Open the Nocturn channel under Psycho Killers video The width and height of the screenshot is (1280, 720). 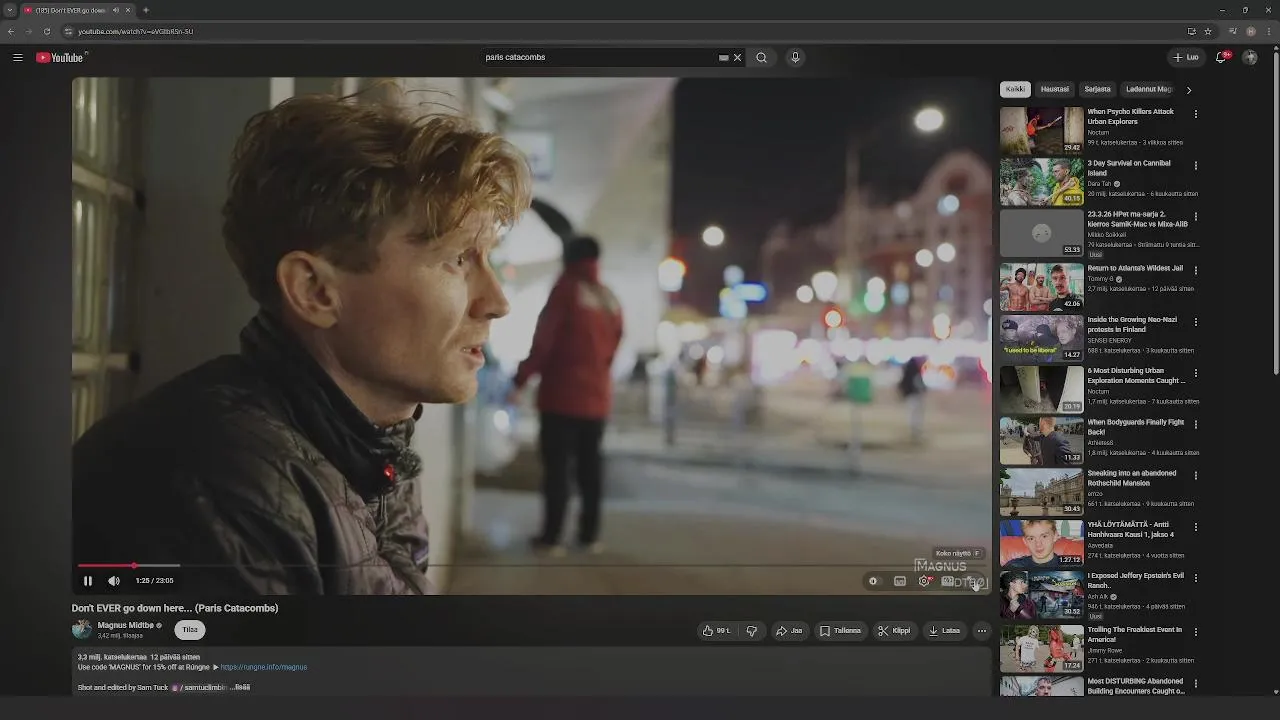coord(1098,133)
